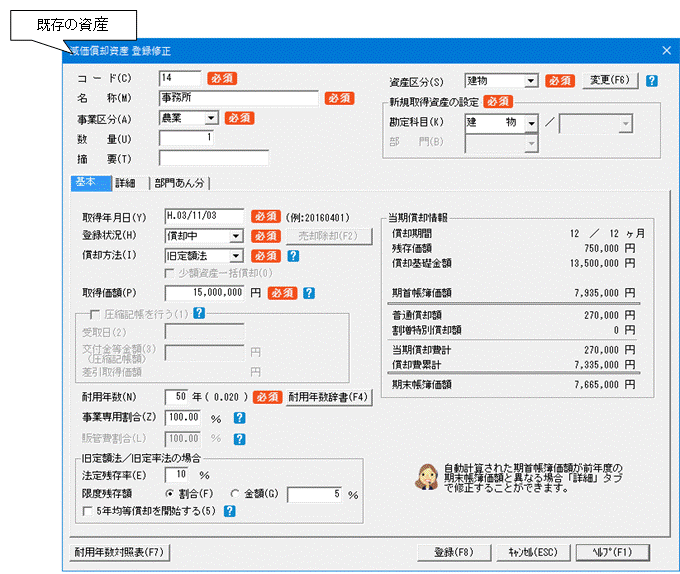Close the 減価償却資産 登録修正 dialog
The height and width of the screenshot is (574, 680).
point(667,51)
